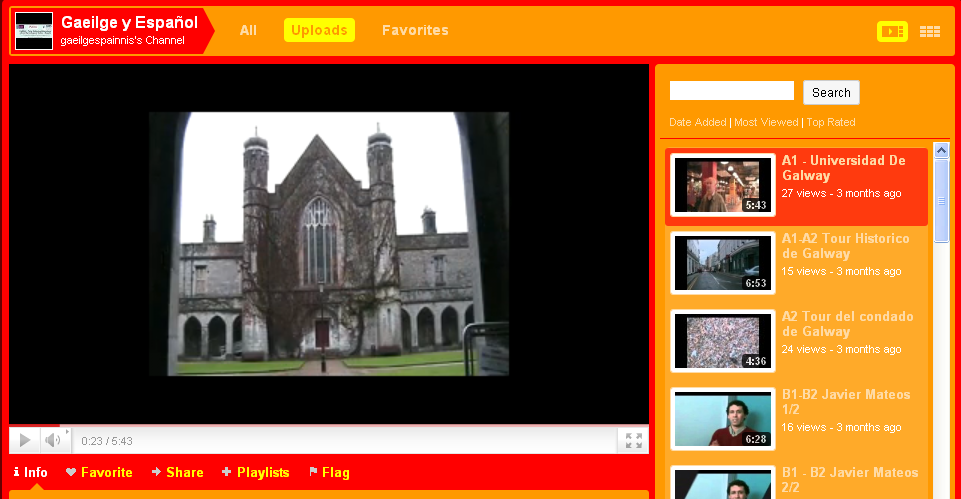Click the Search button

coord(831,93)
